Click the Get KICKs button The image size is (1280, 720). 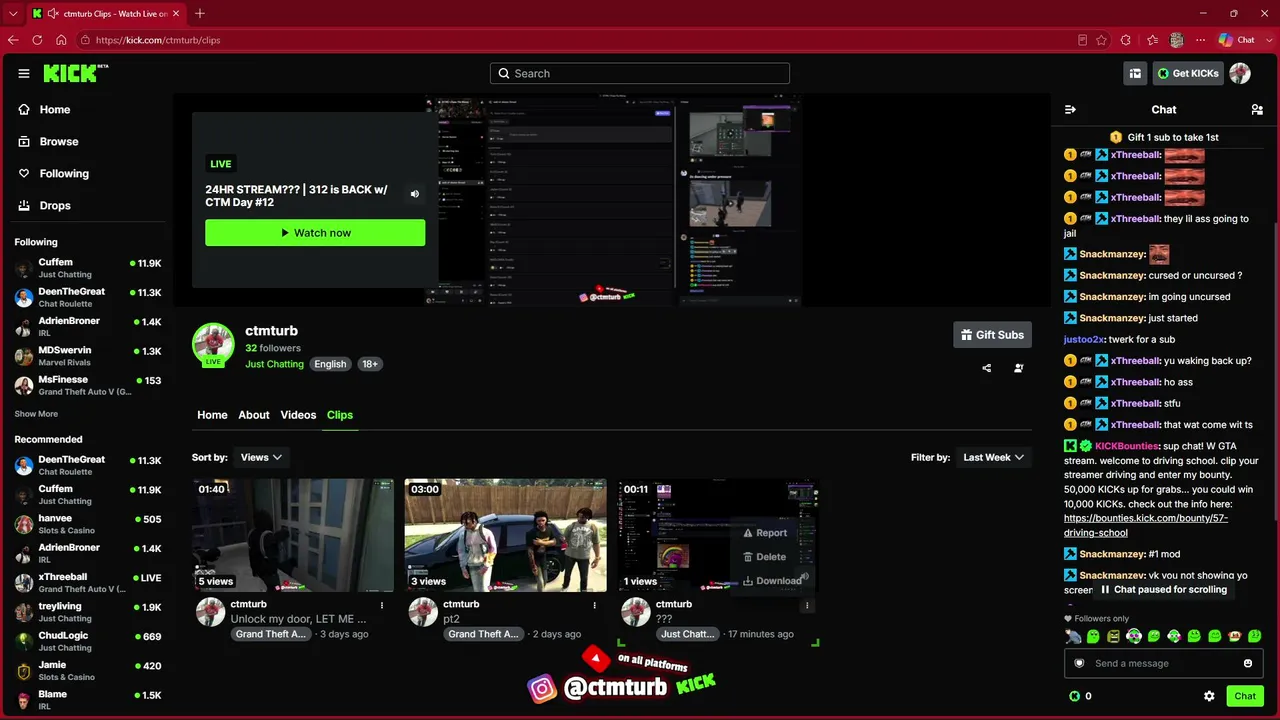(x=1188, y=73)
